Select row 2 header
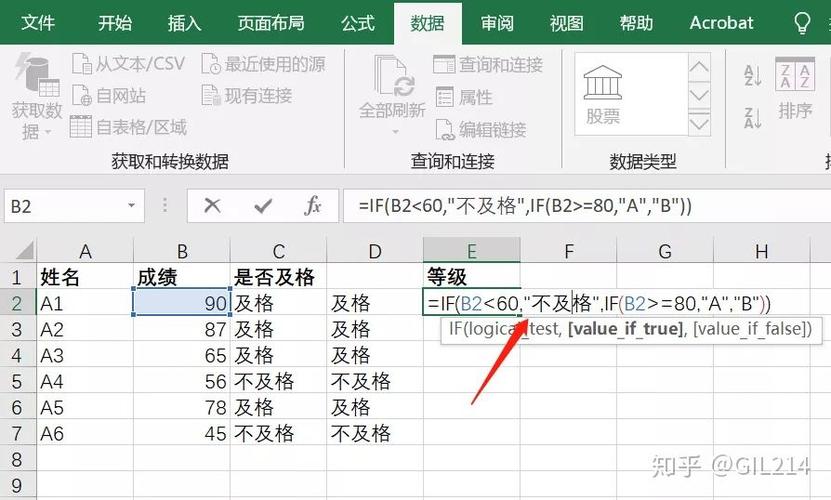Screen dimensions: 831x500 [x=17, y=303]
